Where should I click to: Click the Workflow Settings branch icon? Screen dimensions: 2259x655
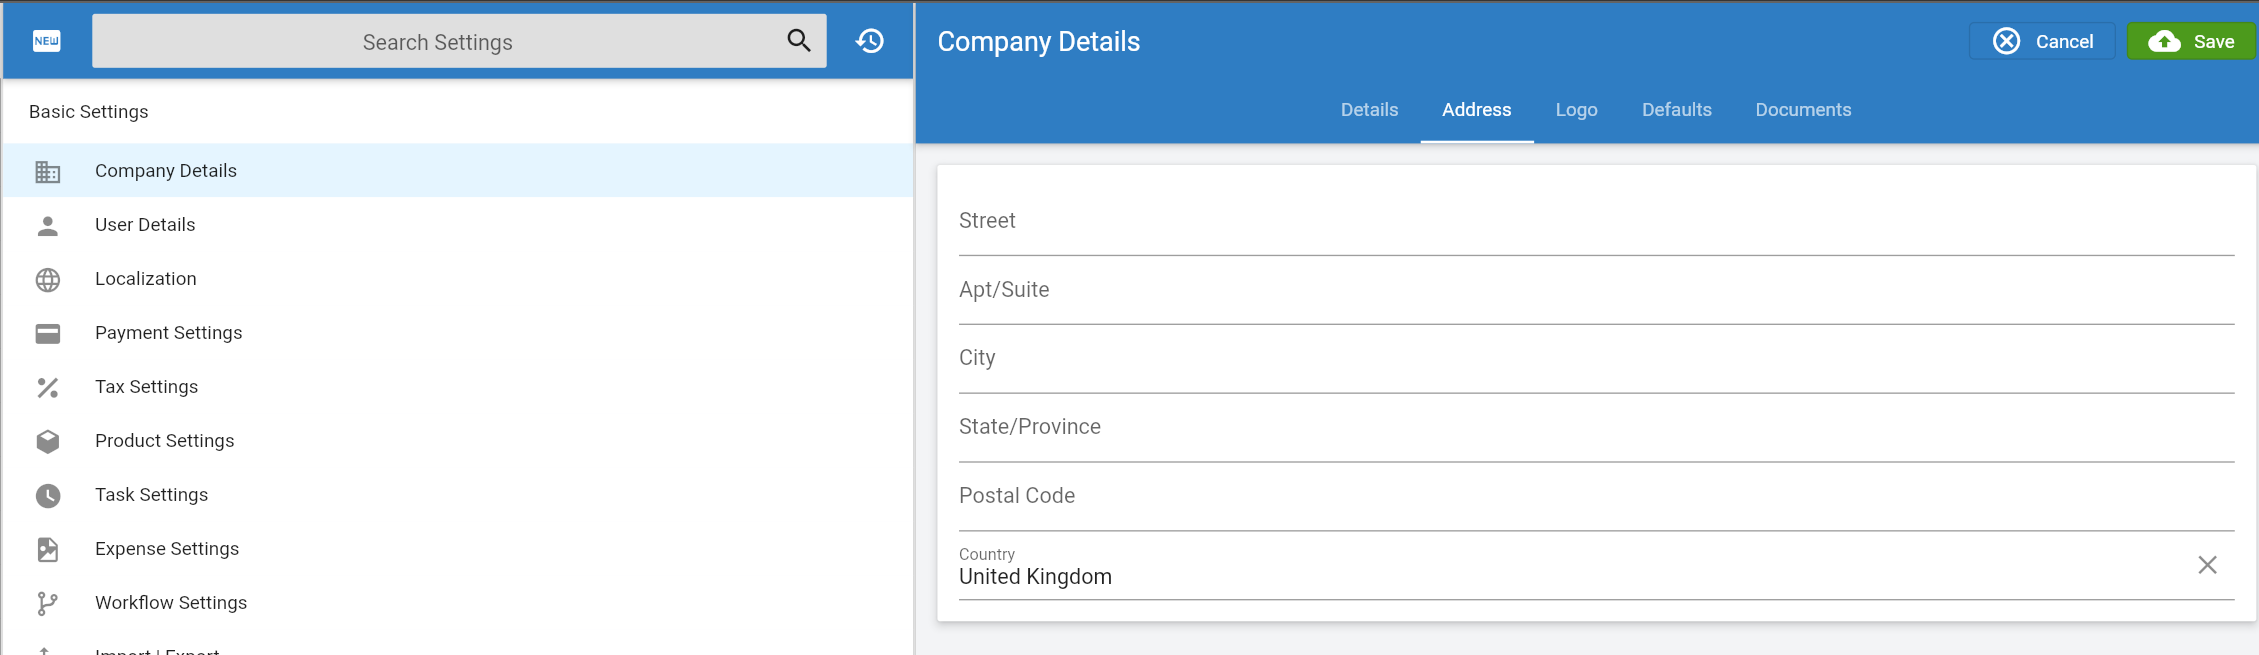47,604
